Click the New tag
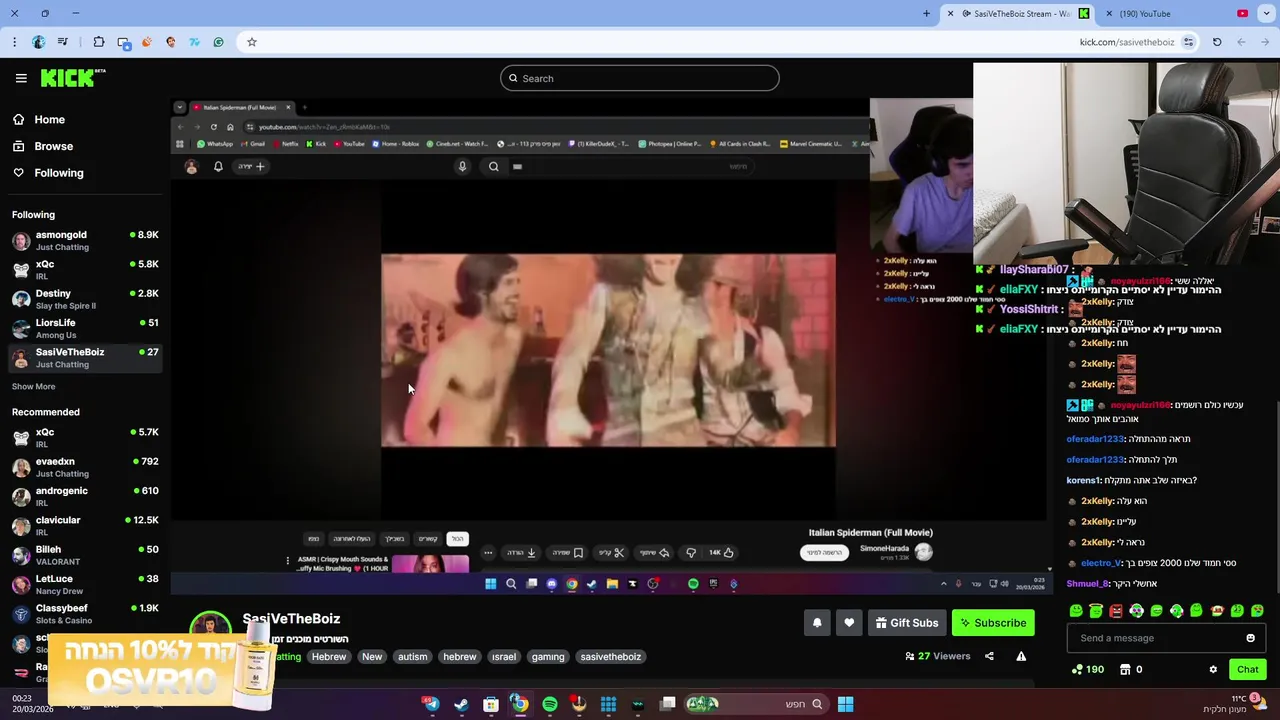 coord(372,657)
